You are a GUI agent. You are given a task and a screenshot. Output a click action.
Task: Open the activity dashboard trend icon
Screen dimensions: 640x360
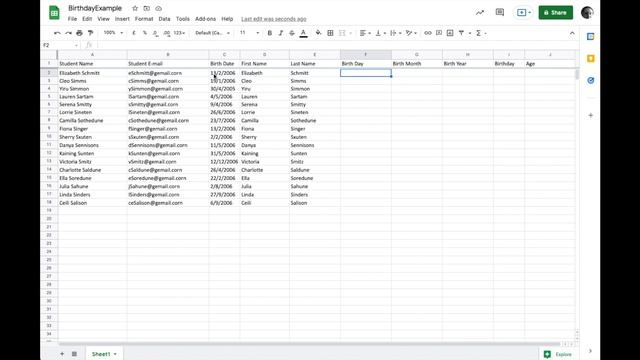click(x=480, y=13)
